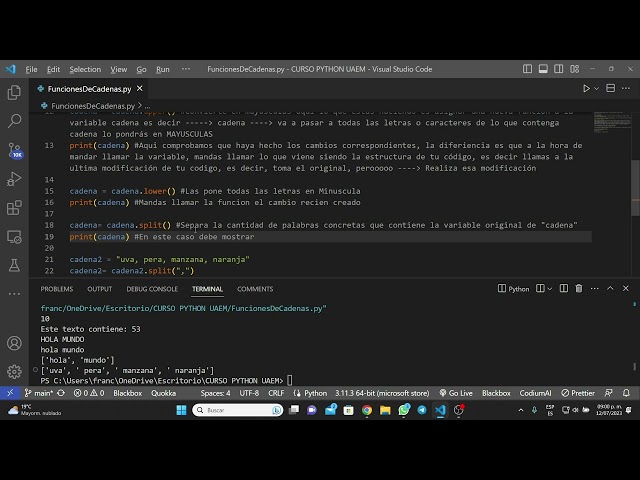The image size is (640, 480).
Task: Close the FuncionesDeCadenas.py tab
Action: 140,89
